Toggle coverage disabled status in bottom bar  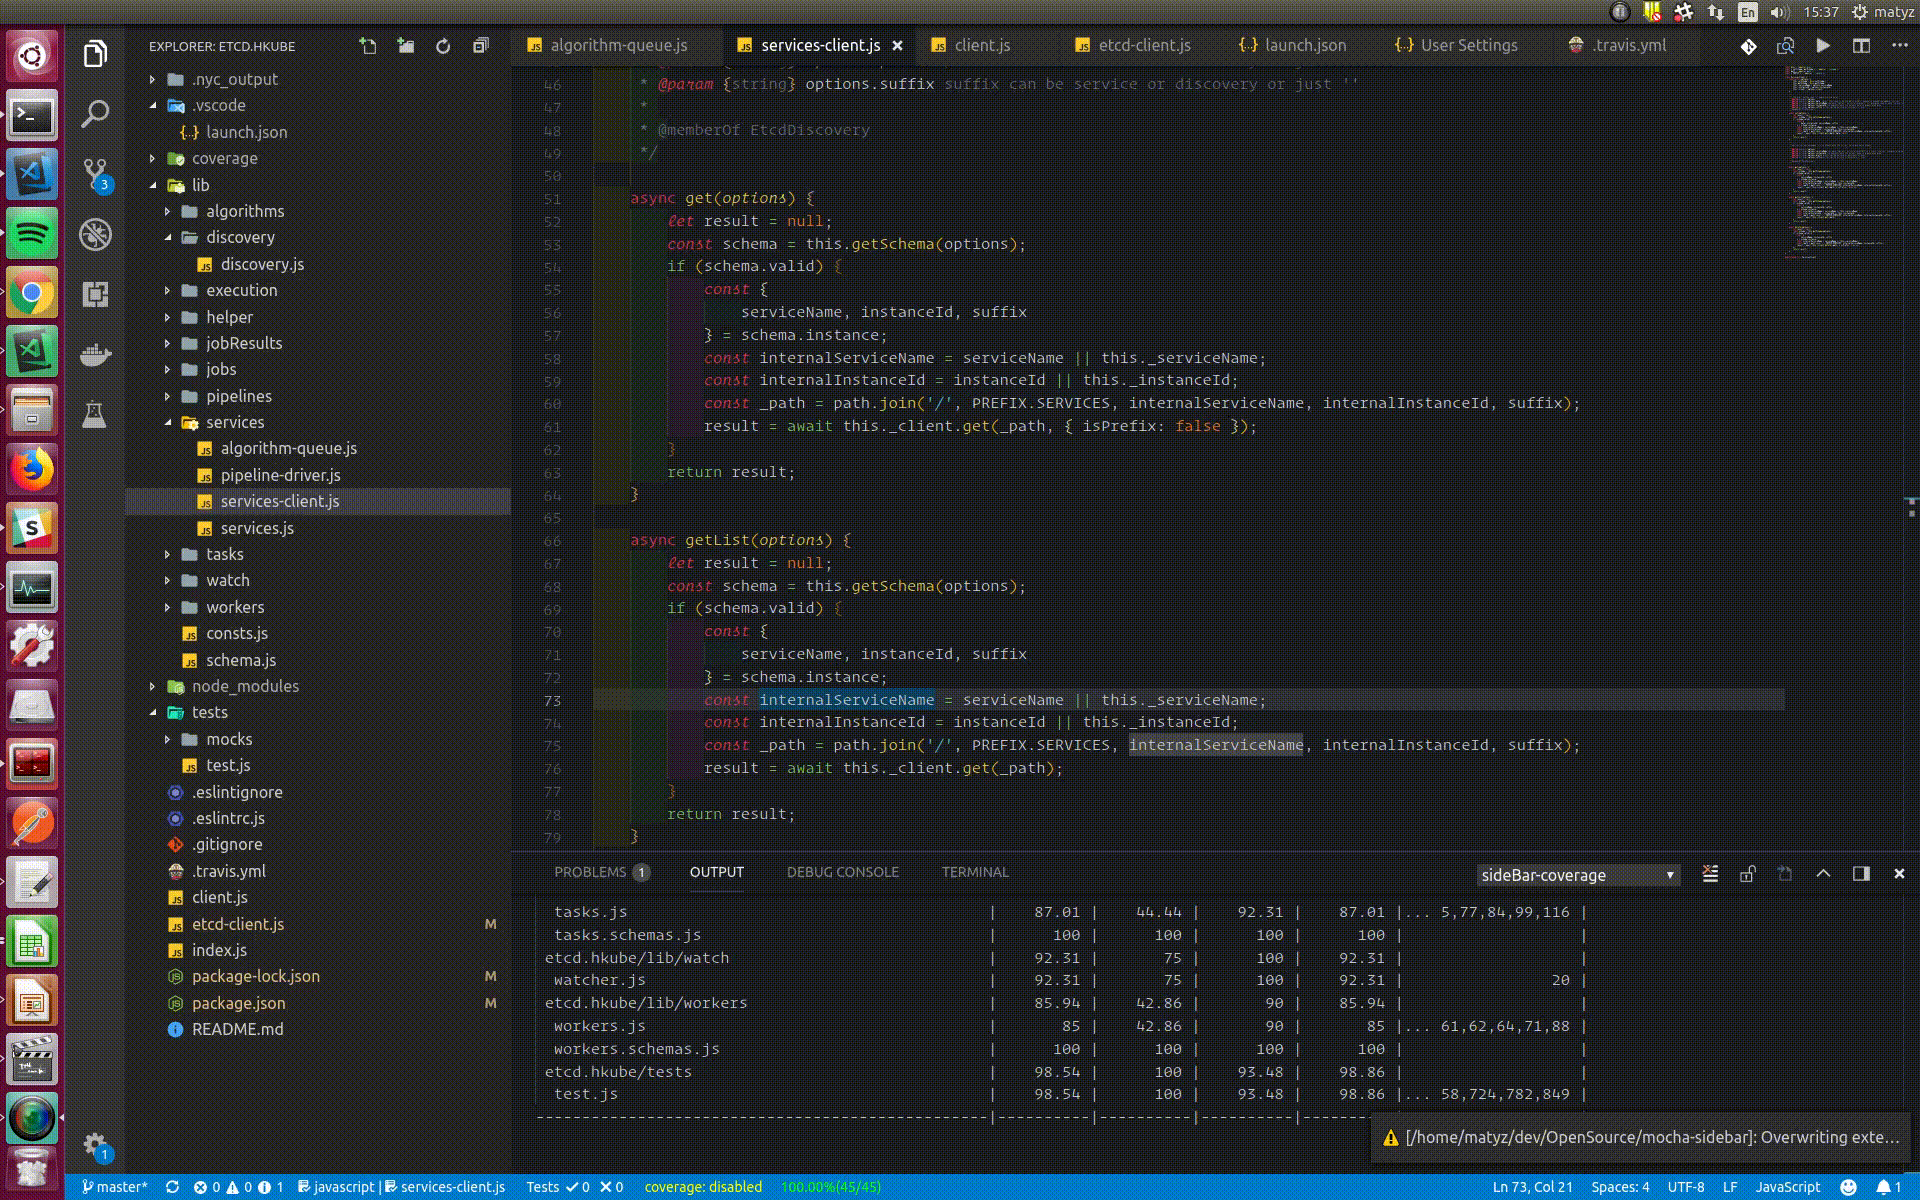[704, 1186]
